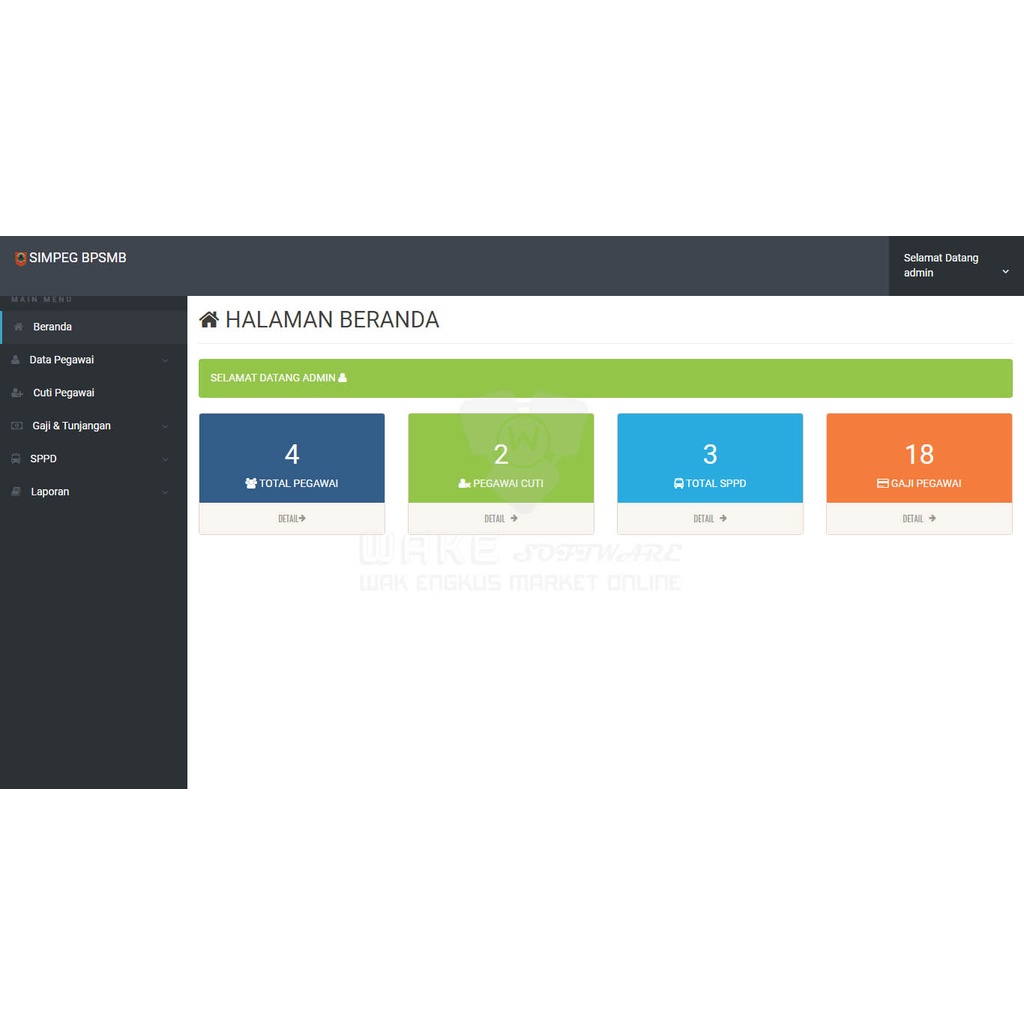Click the house icon in Halaman Beranda heading

(209, 320)
